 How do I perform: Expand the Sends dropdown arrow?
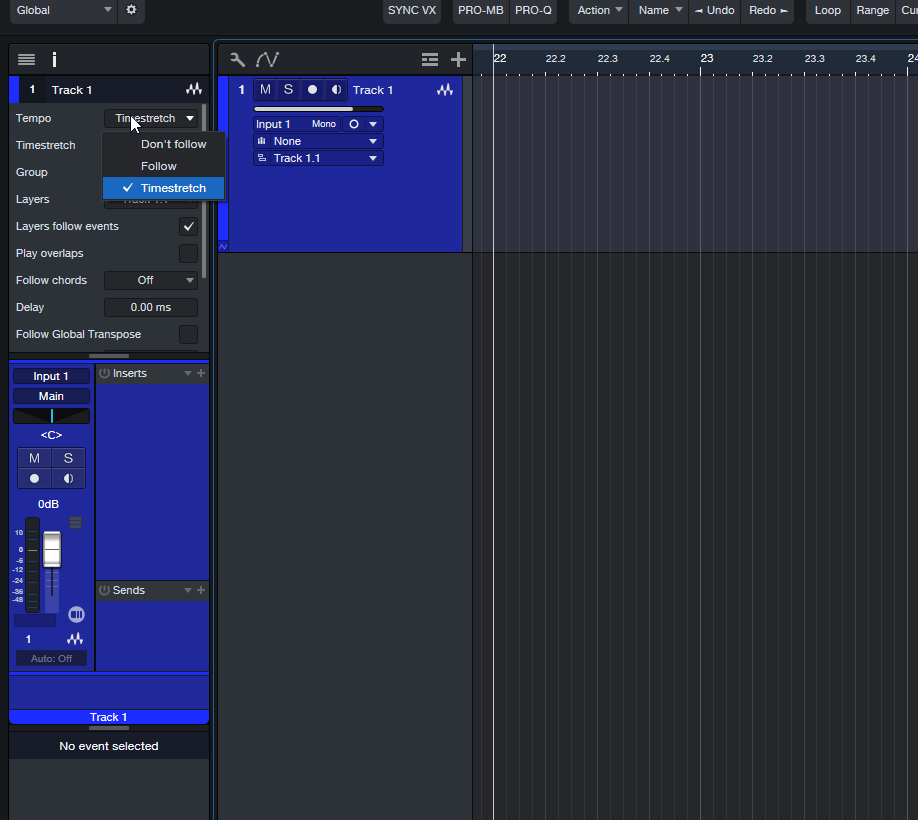[188, 590]
